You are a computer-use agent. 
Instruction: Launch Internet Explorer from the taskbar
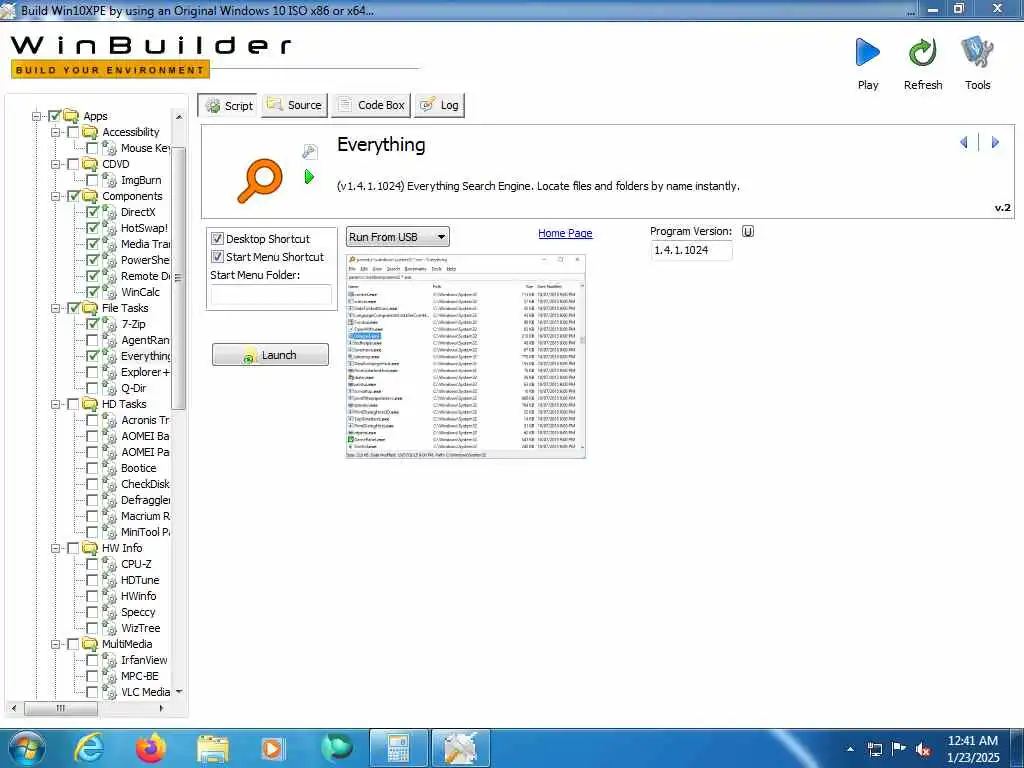(89, 748)
